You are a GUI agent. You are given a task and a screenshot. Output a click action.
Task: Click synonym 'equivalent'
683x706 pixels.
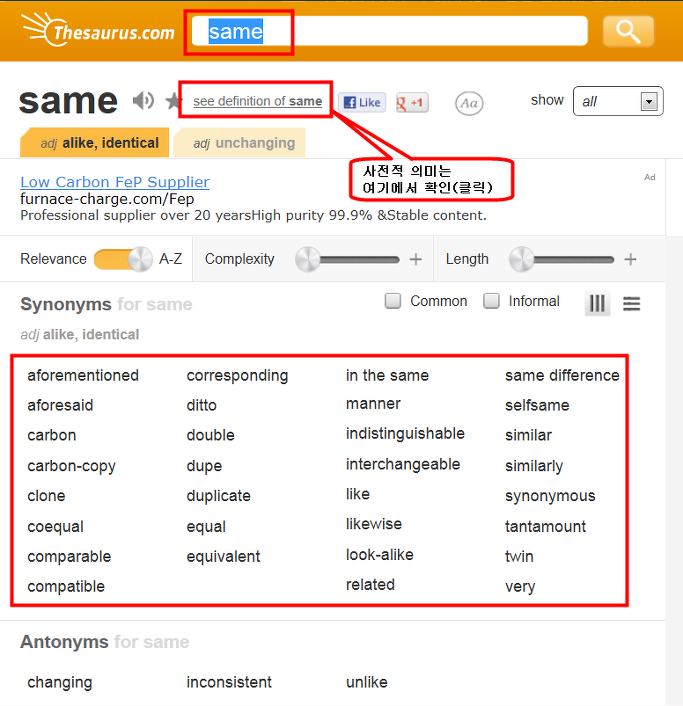pyautogui.click(x=223, y=557)
